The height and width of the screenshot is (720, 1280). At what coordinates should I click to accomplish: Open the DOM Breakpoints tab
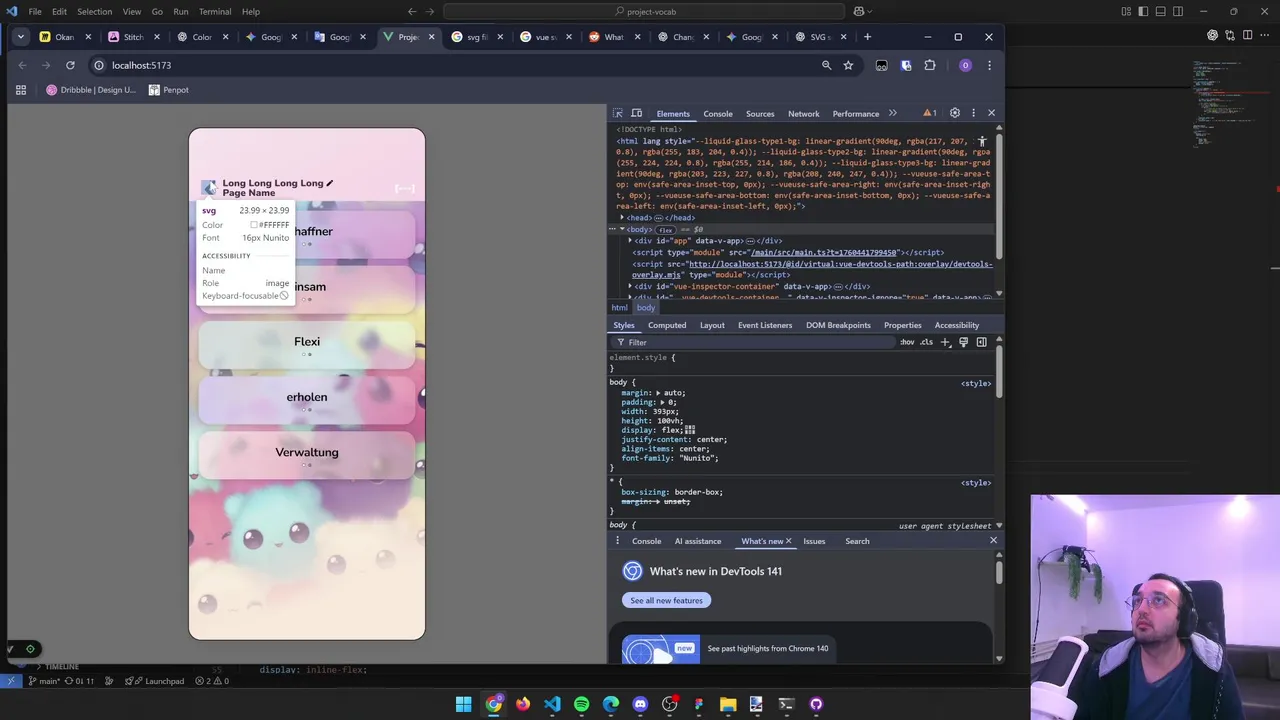pyautogui.click(x=838, y=325)
